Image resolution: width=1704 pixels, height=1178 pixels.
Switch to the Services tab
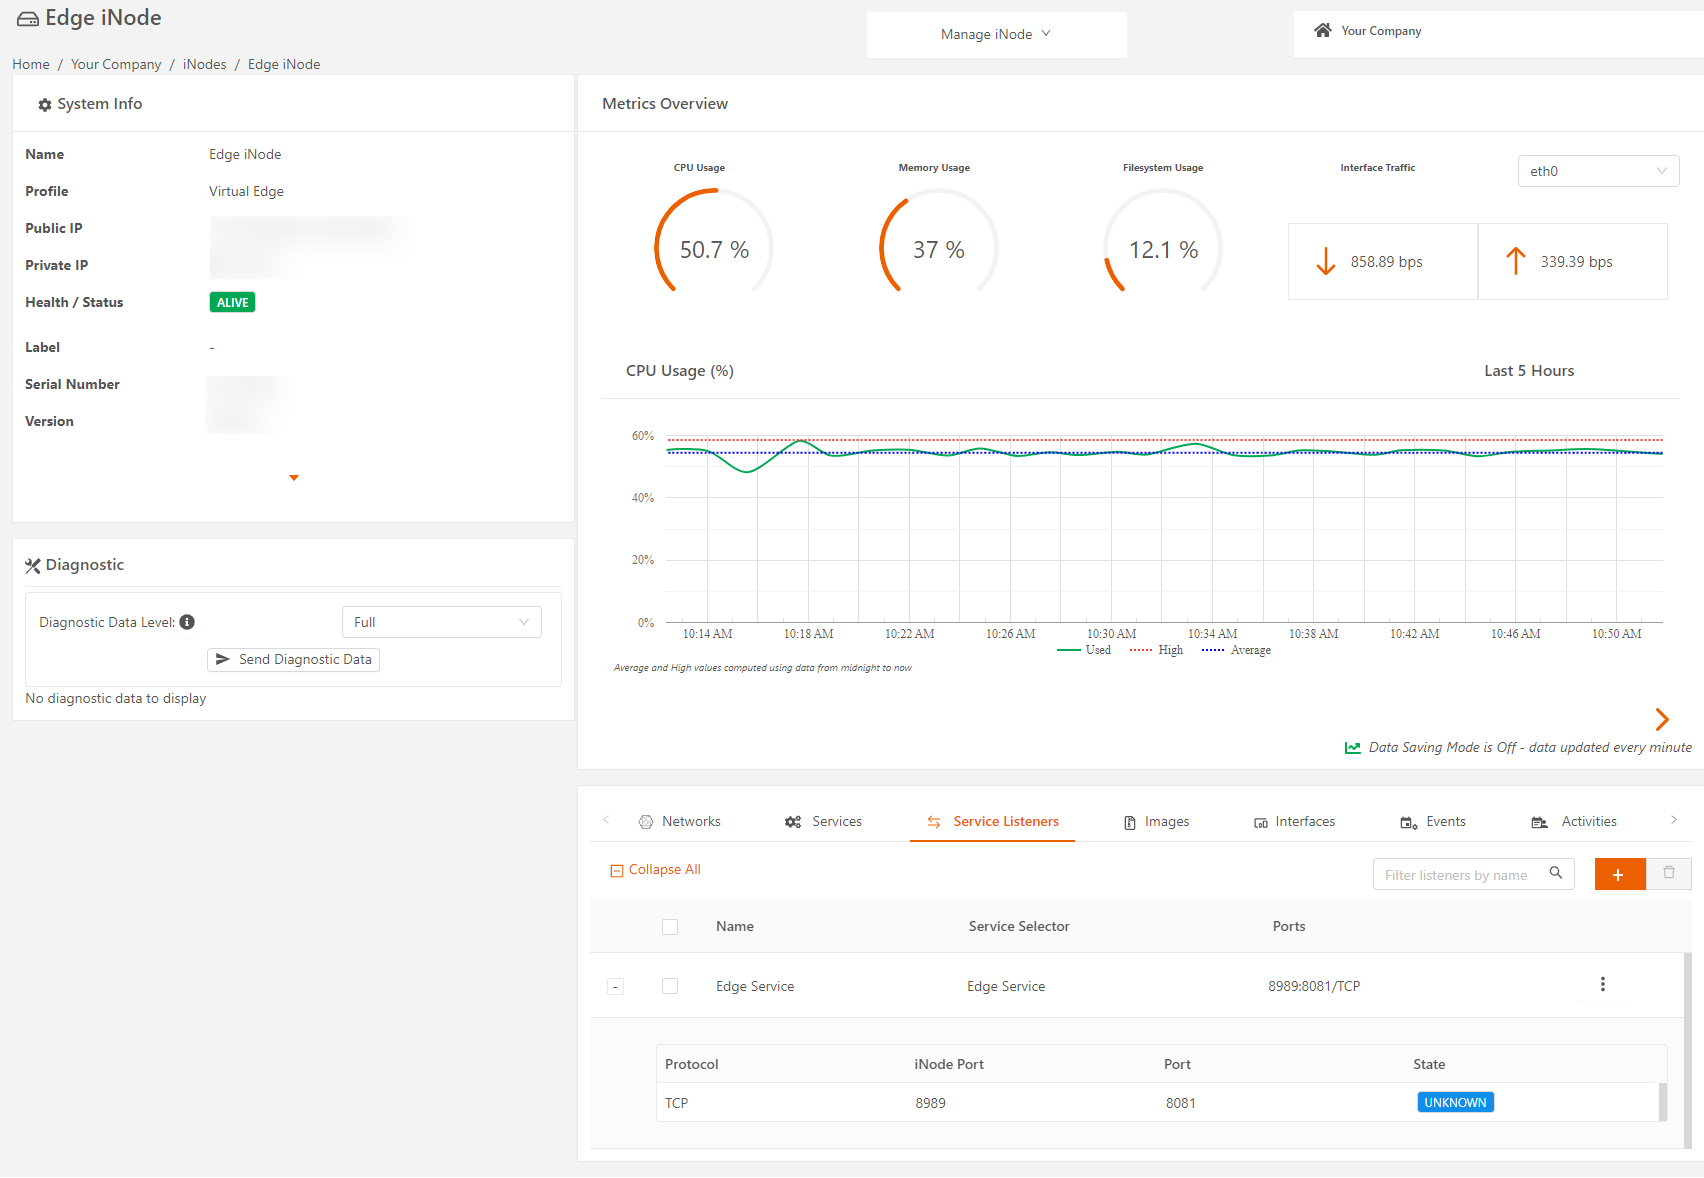click(x=823, y=822)
